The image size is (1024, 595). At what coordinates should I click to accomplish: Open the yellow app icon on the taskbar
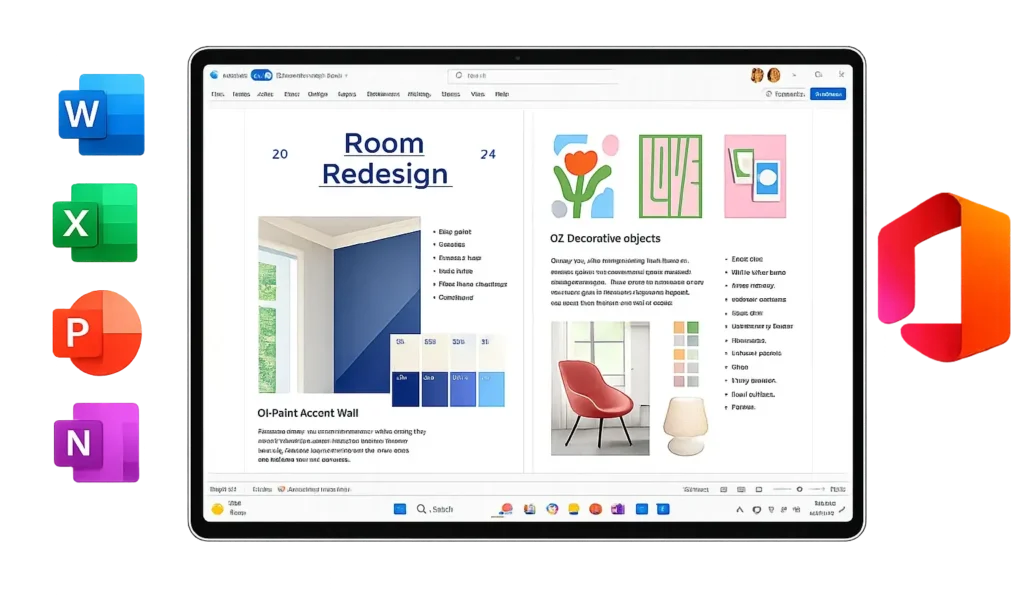573,509
